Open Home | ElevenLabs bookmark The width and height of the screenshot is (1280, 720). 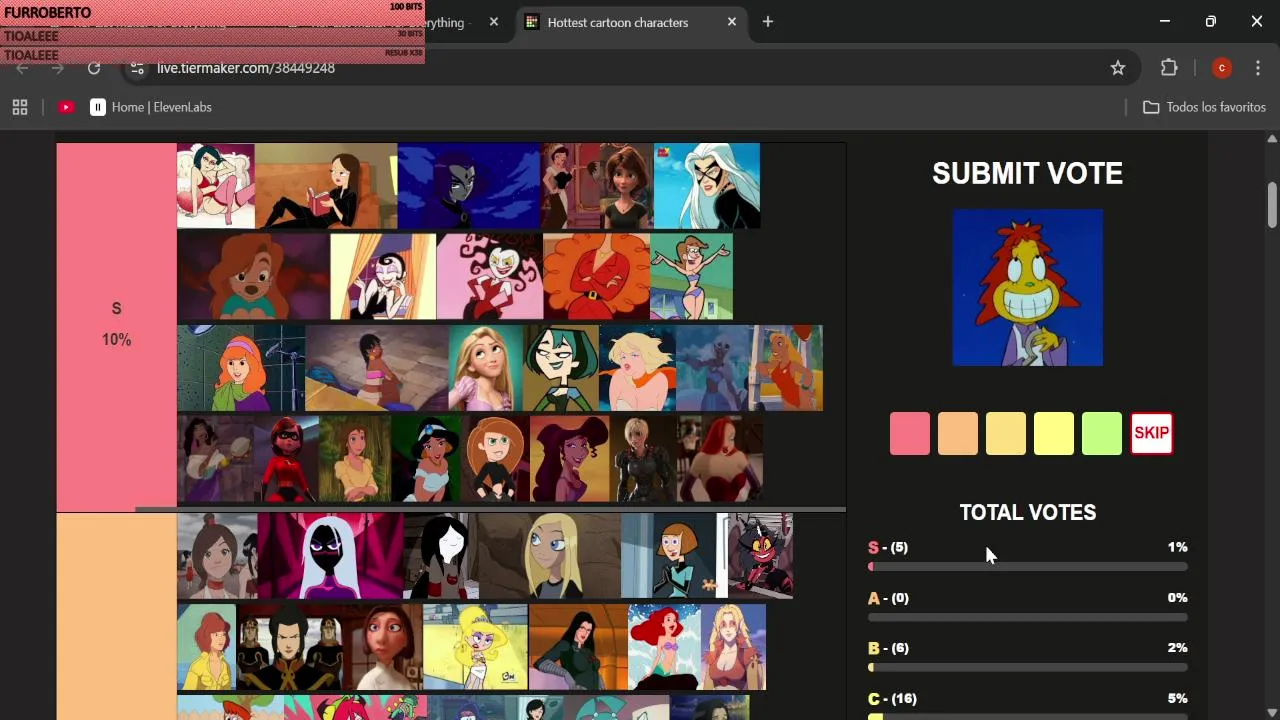(151, 107)
